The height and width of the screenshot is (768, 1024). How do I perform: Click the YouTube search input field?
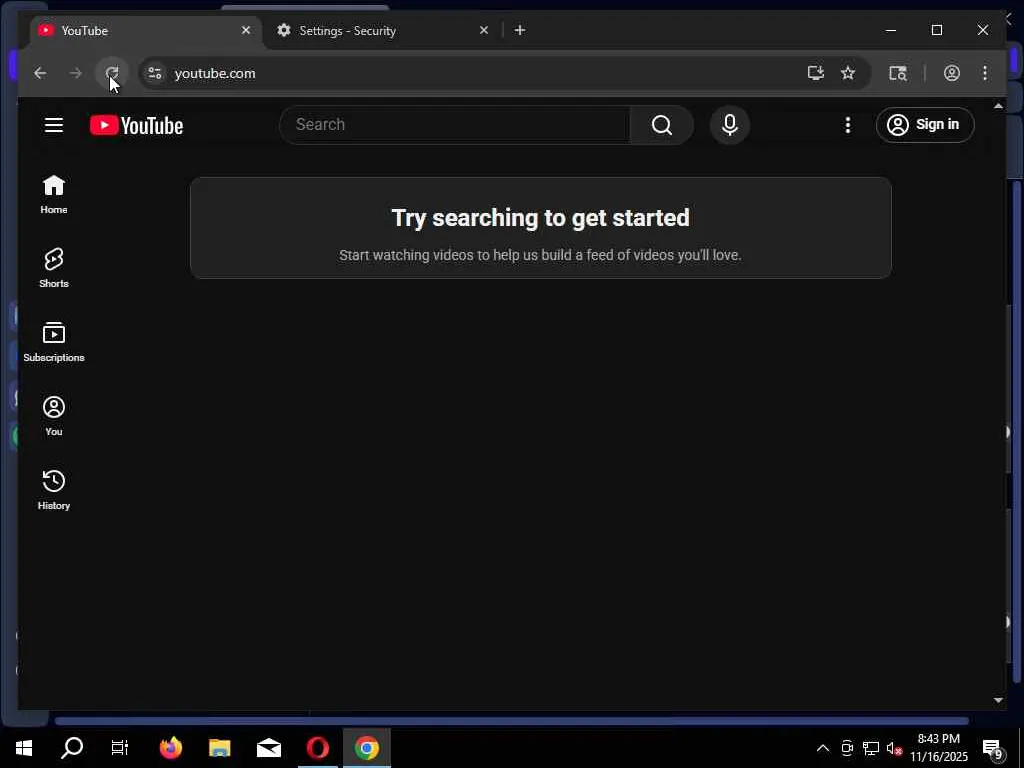[x=455, y=125]
